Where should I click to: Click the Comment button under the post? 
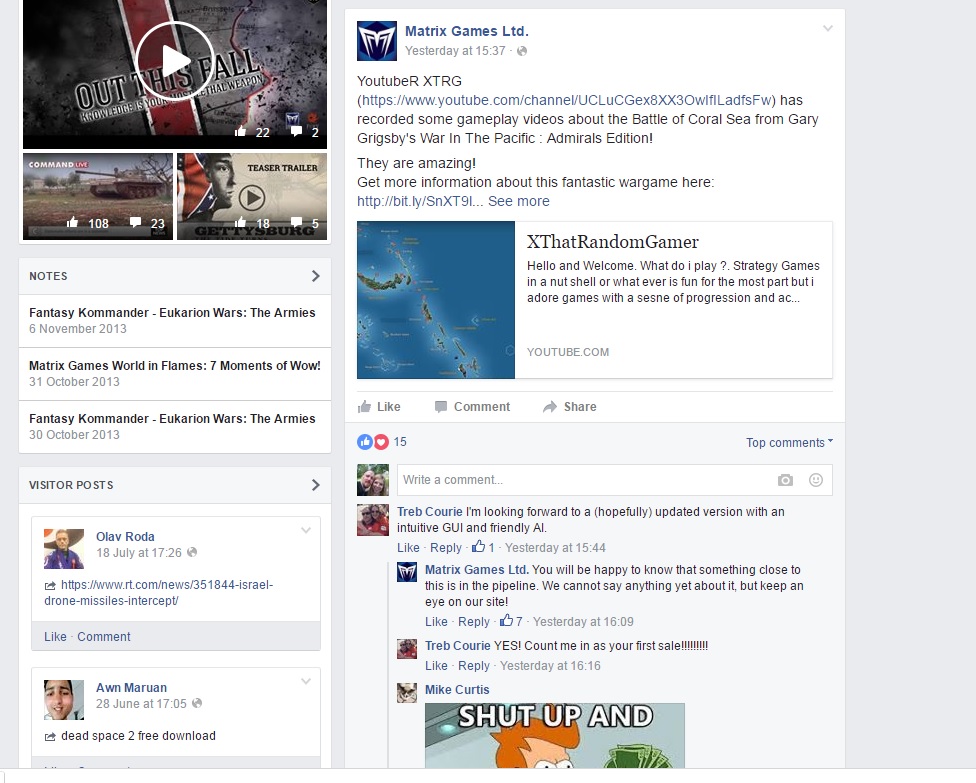coord(472,406)
